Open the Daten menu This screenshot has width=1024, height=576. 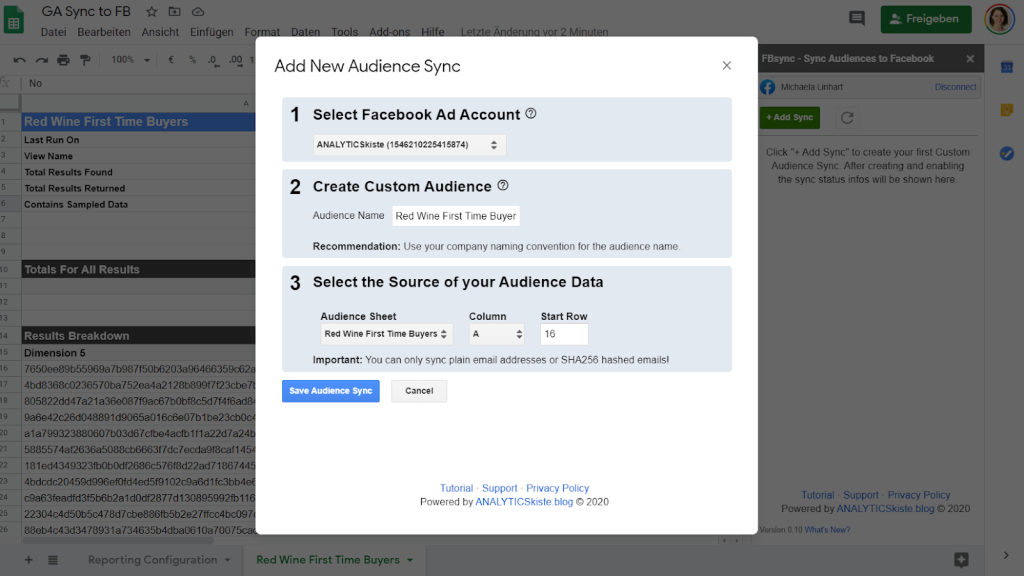click(306, 32)
